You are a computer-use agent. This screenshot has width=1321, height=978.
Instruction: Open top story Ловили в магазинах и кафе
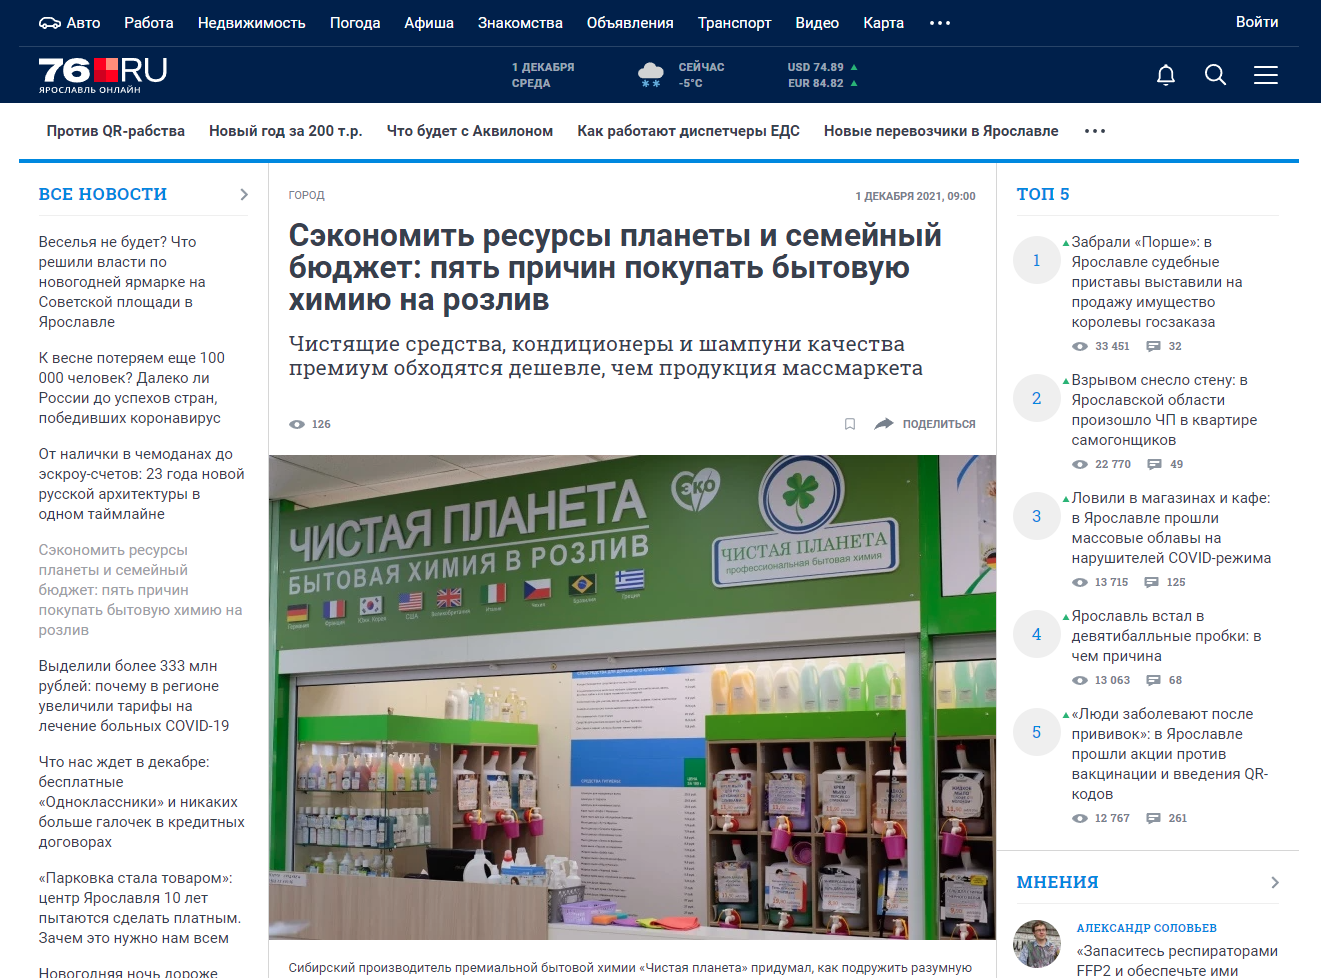point(1171,528)
